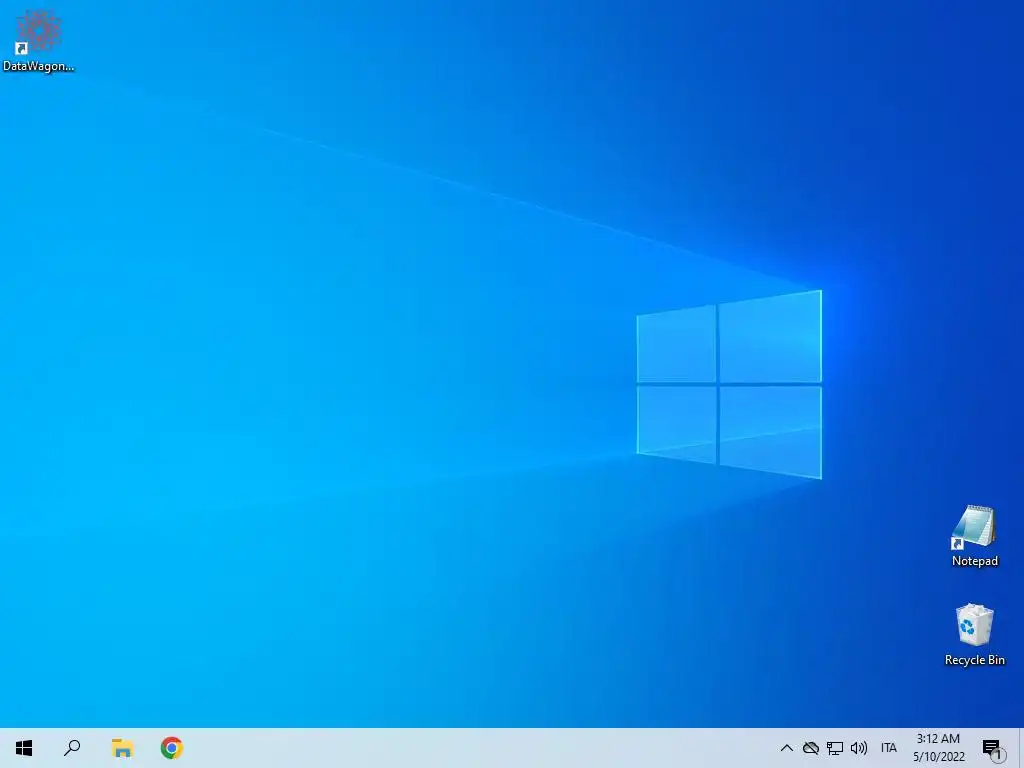Open the volume speaker control
Screen dimensions: 1024x768
click(x=859, y=748)
